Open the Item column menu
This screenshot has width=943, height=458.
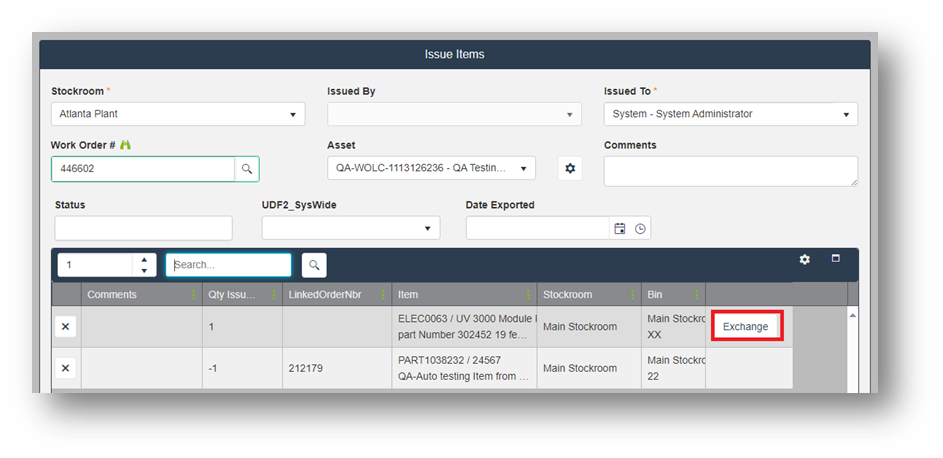tap(527, 295)
